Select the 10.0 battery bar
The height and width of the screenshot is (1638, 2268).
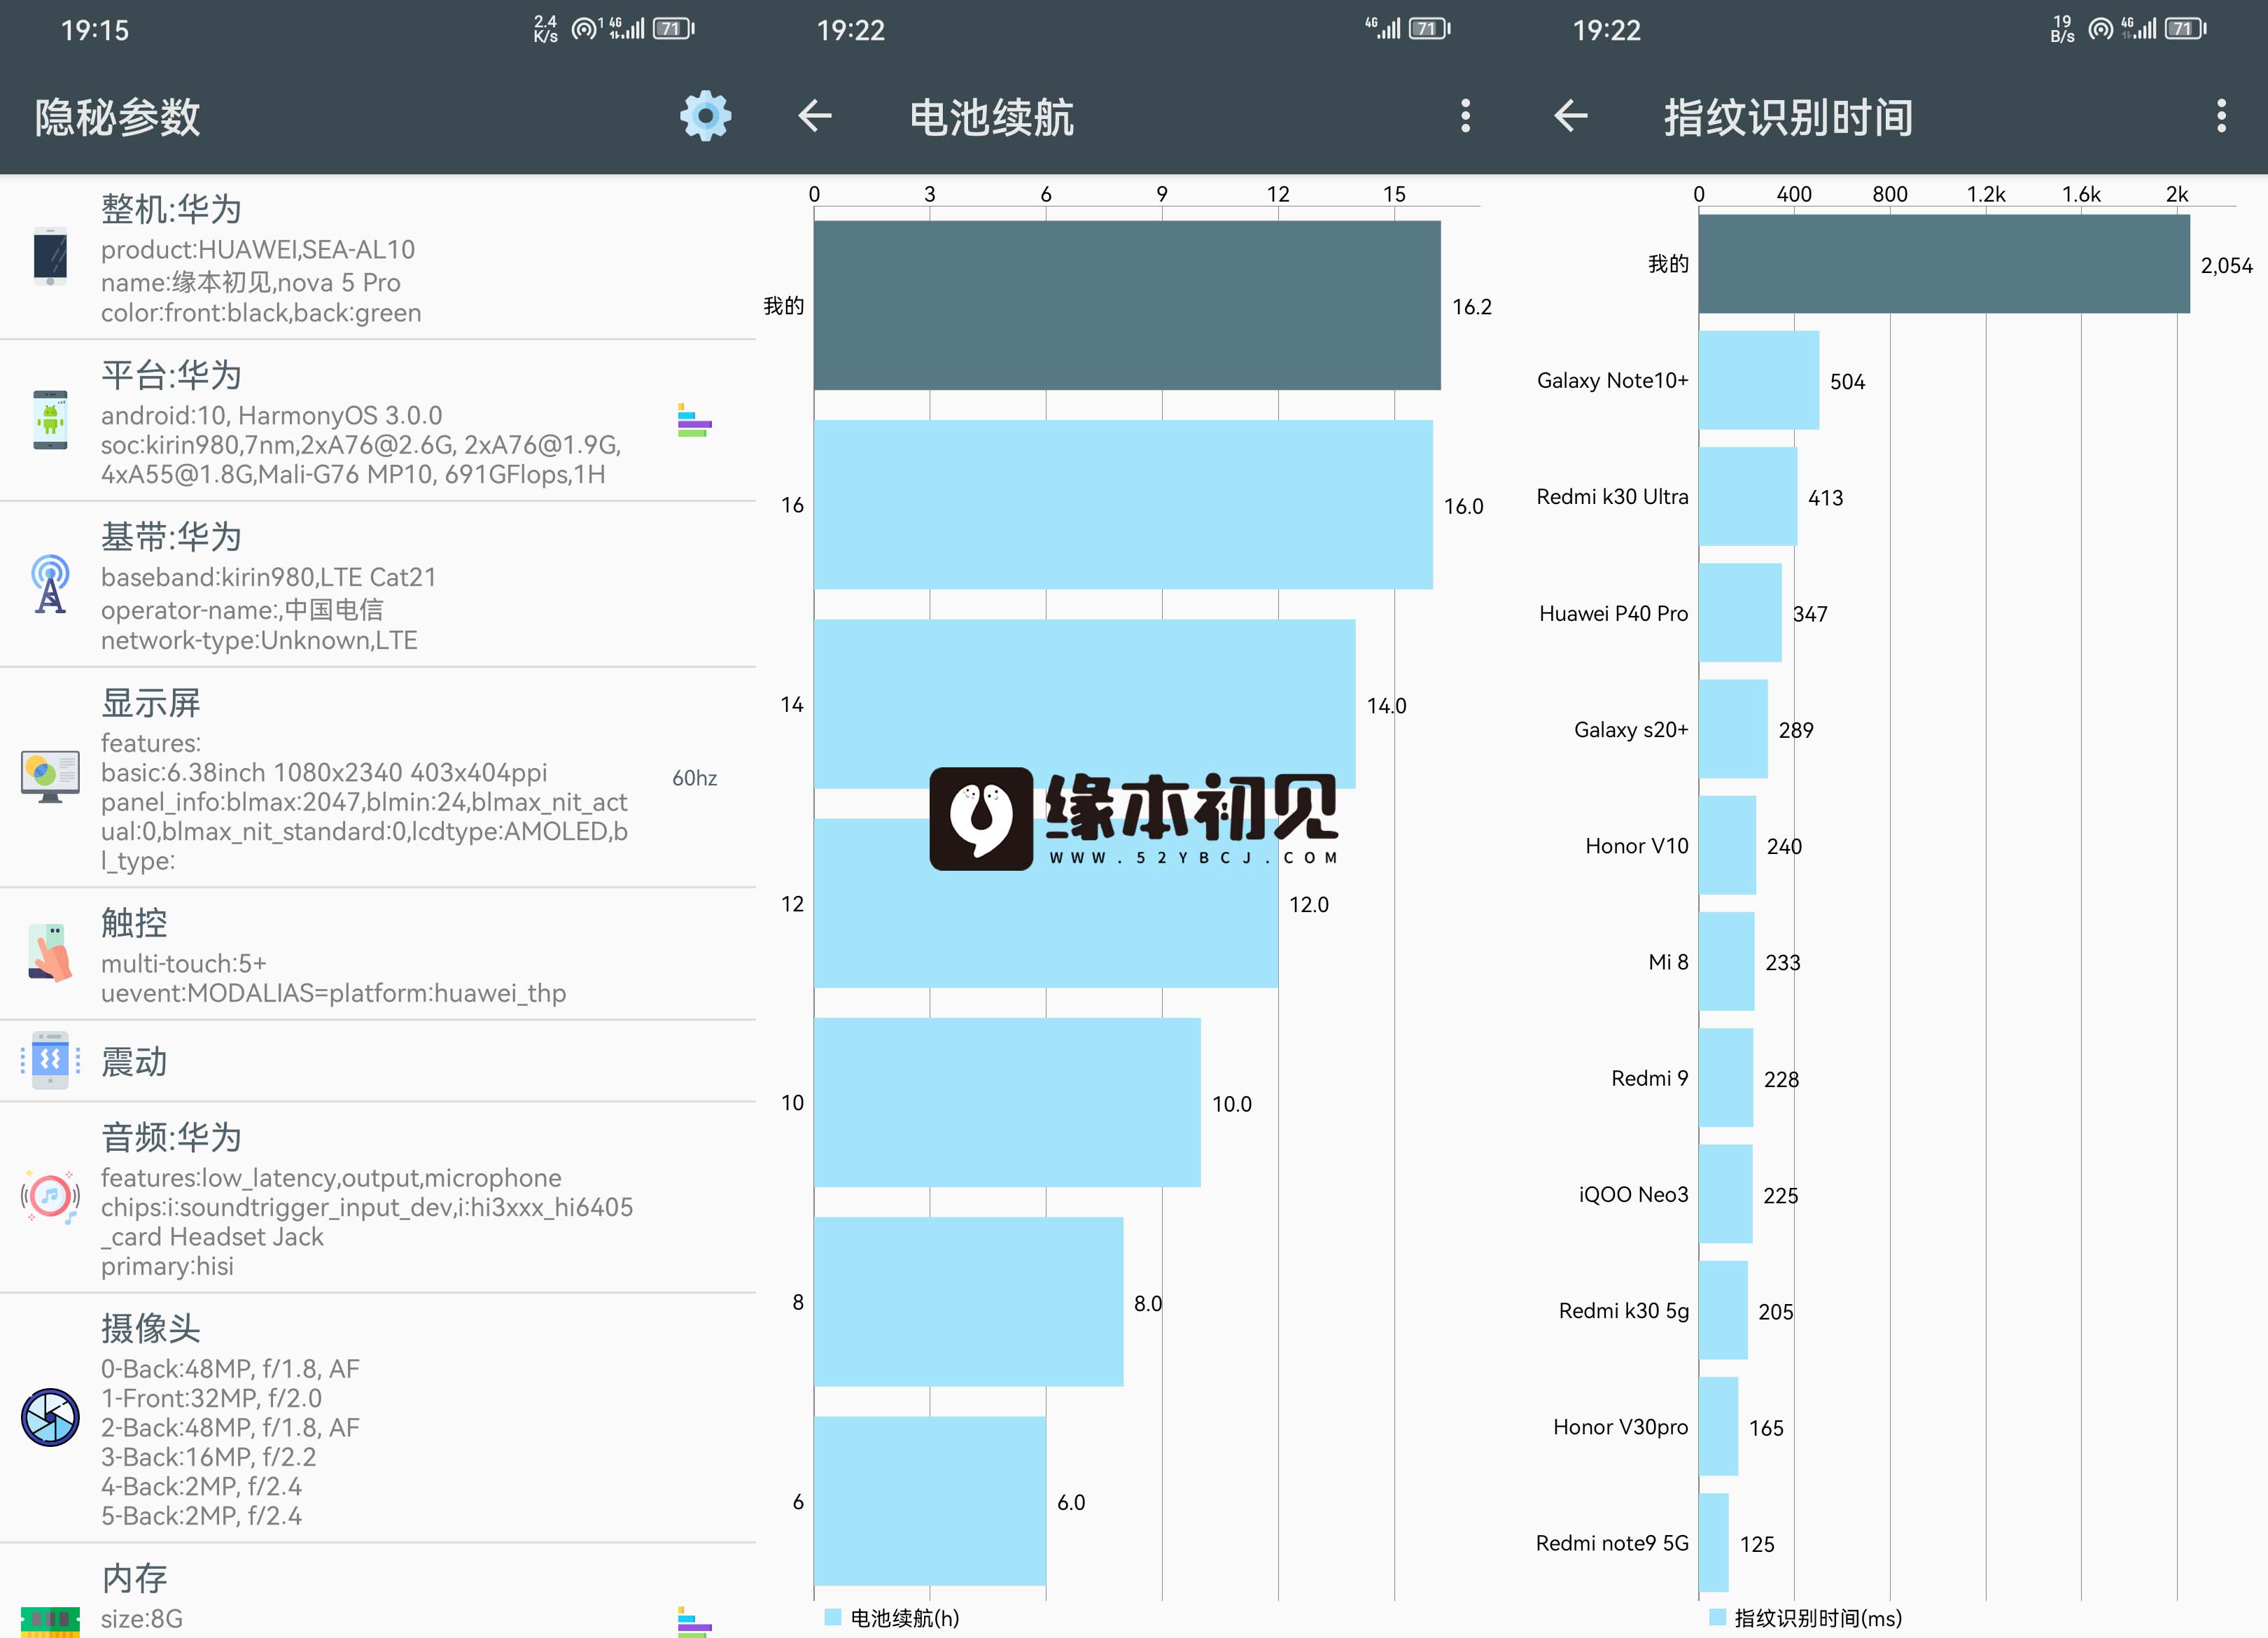(1007, 1102)
